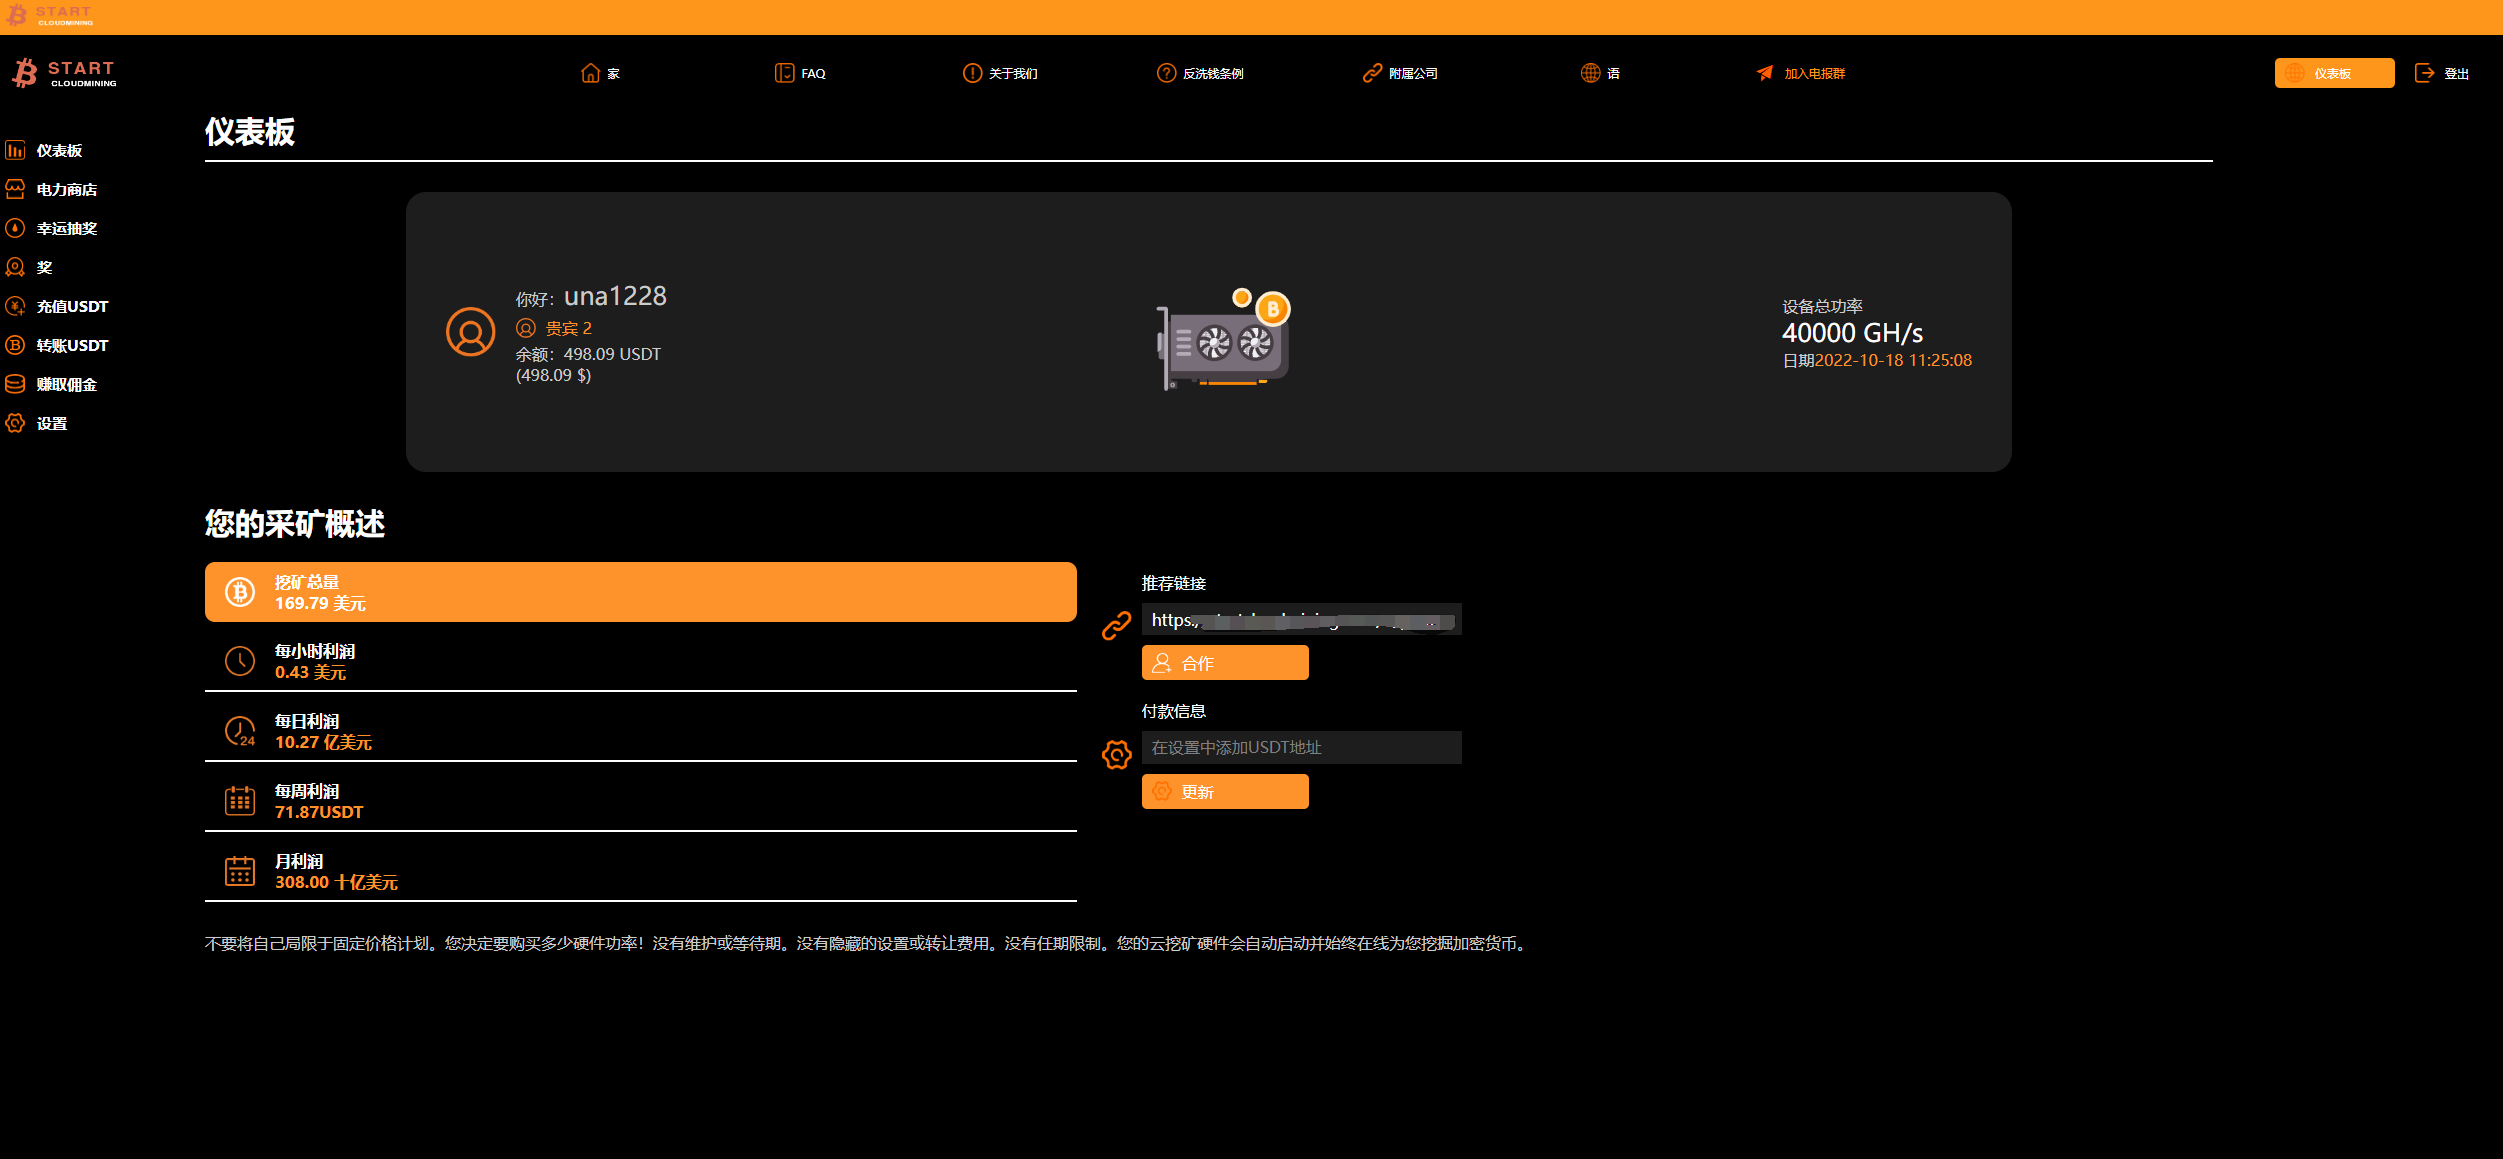Click the START Cloudmining logo

click(x=64, y=73)
